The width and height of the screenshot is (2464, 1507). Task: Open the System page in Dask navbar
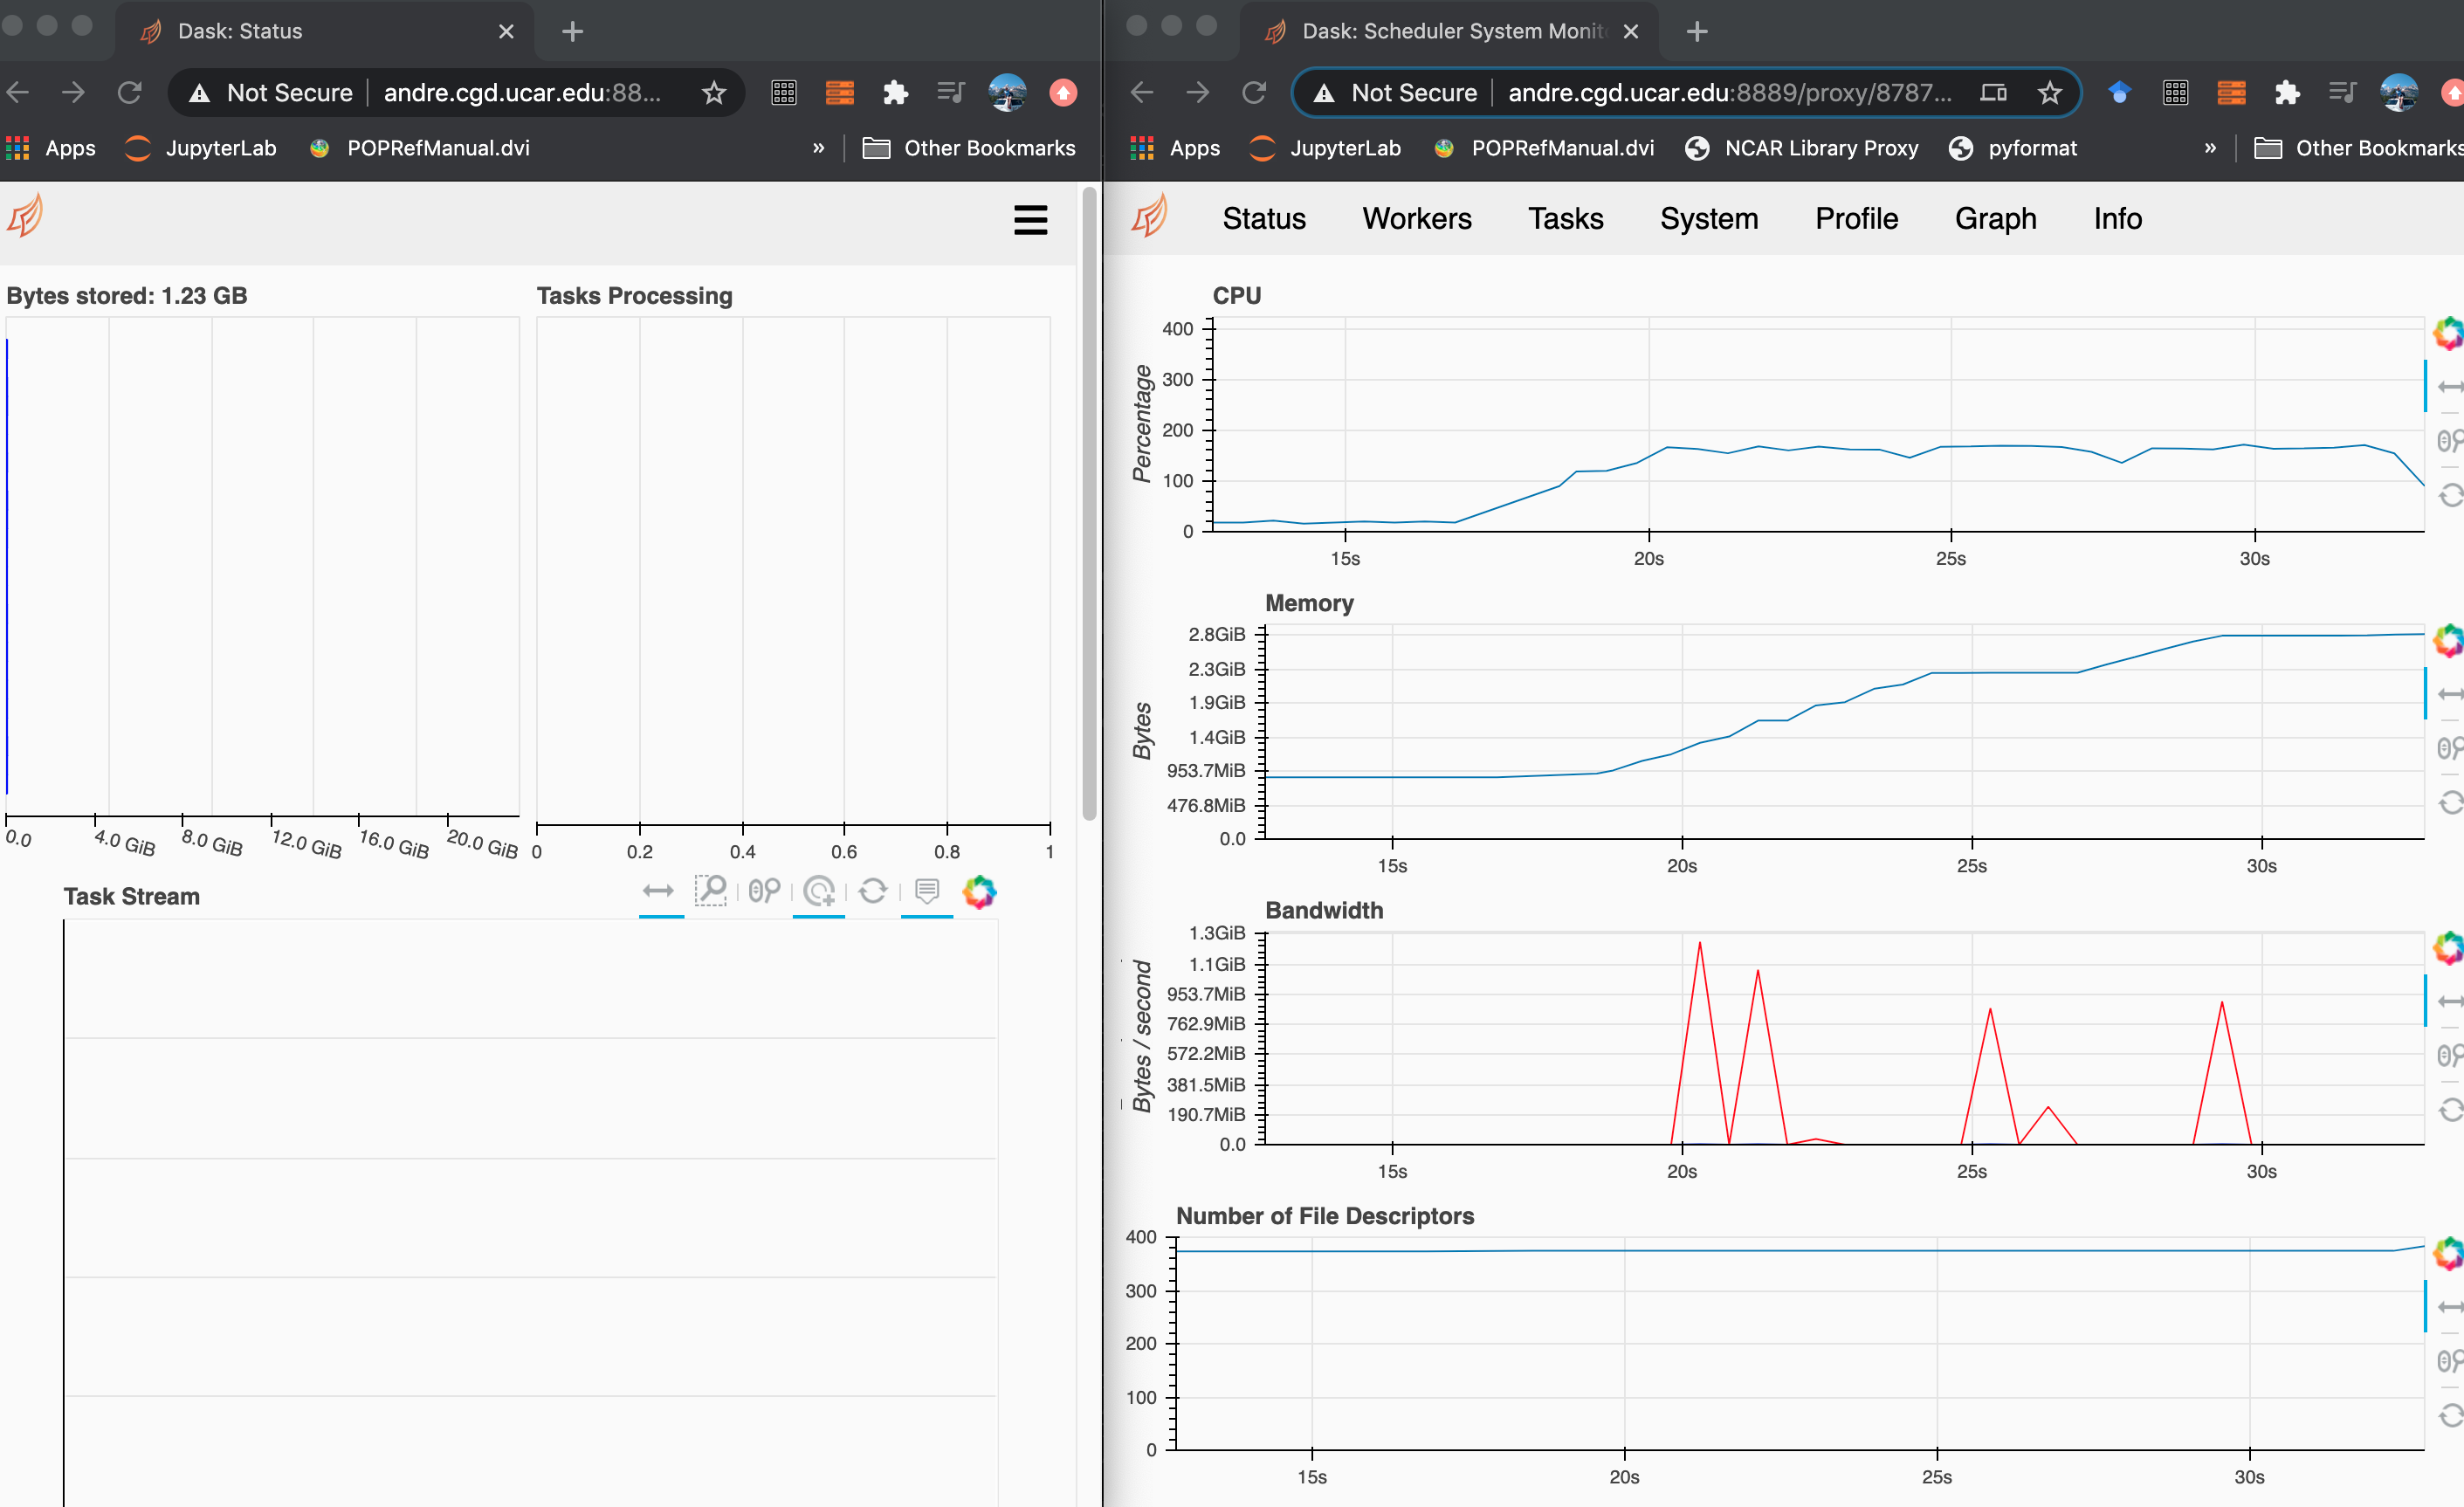(1709, 219)
